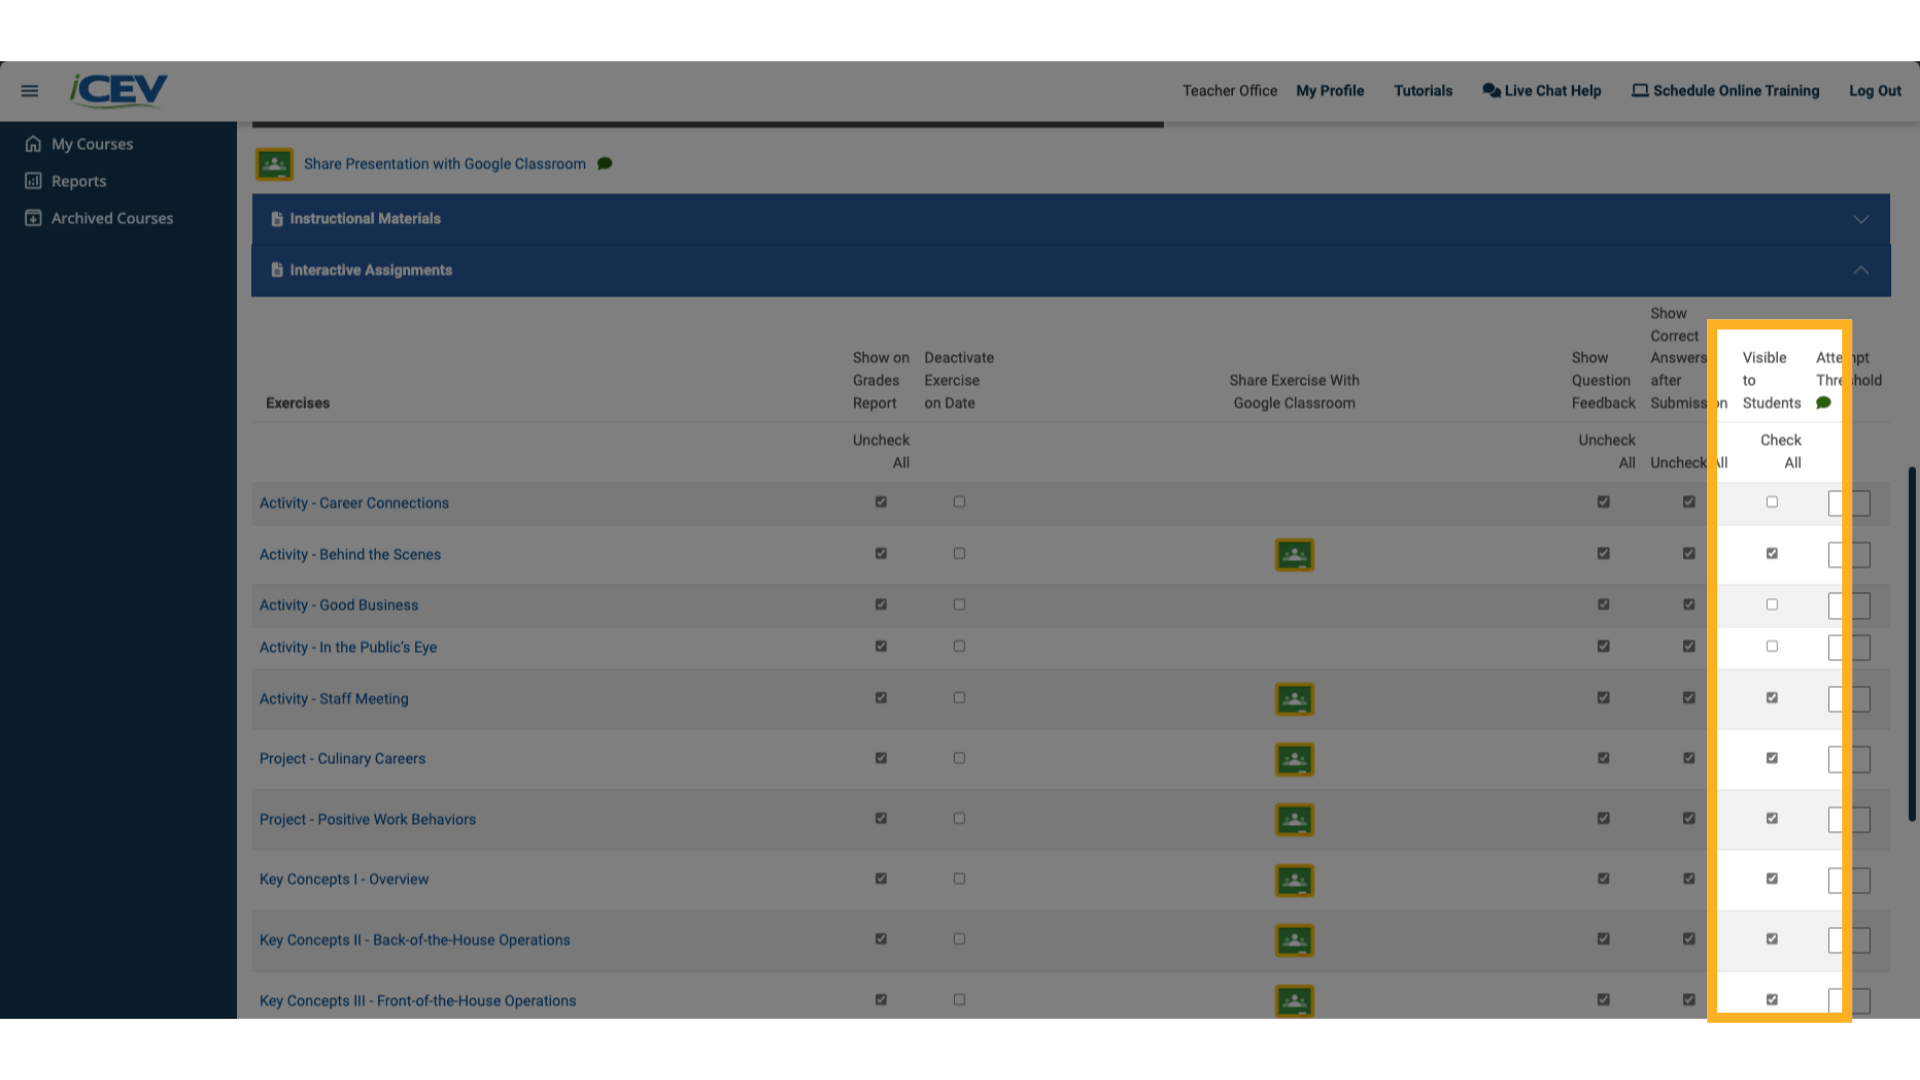Image resolution: width=1920 pixels, height=1080 pixels.
Task: Open the Teacher Office menu item
Action: click(x=1229, y=90)
